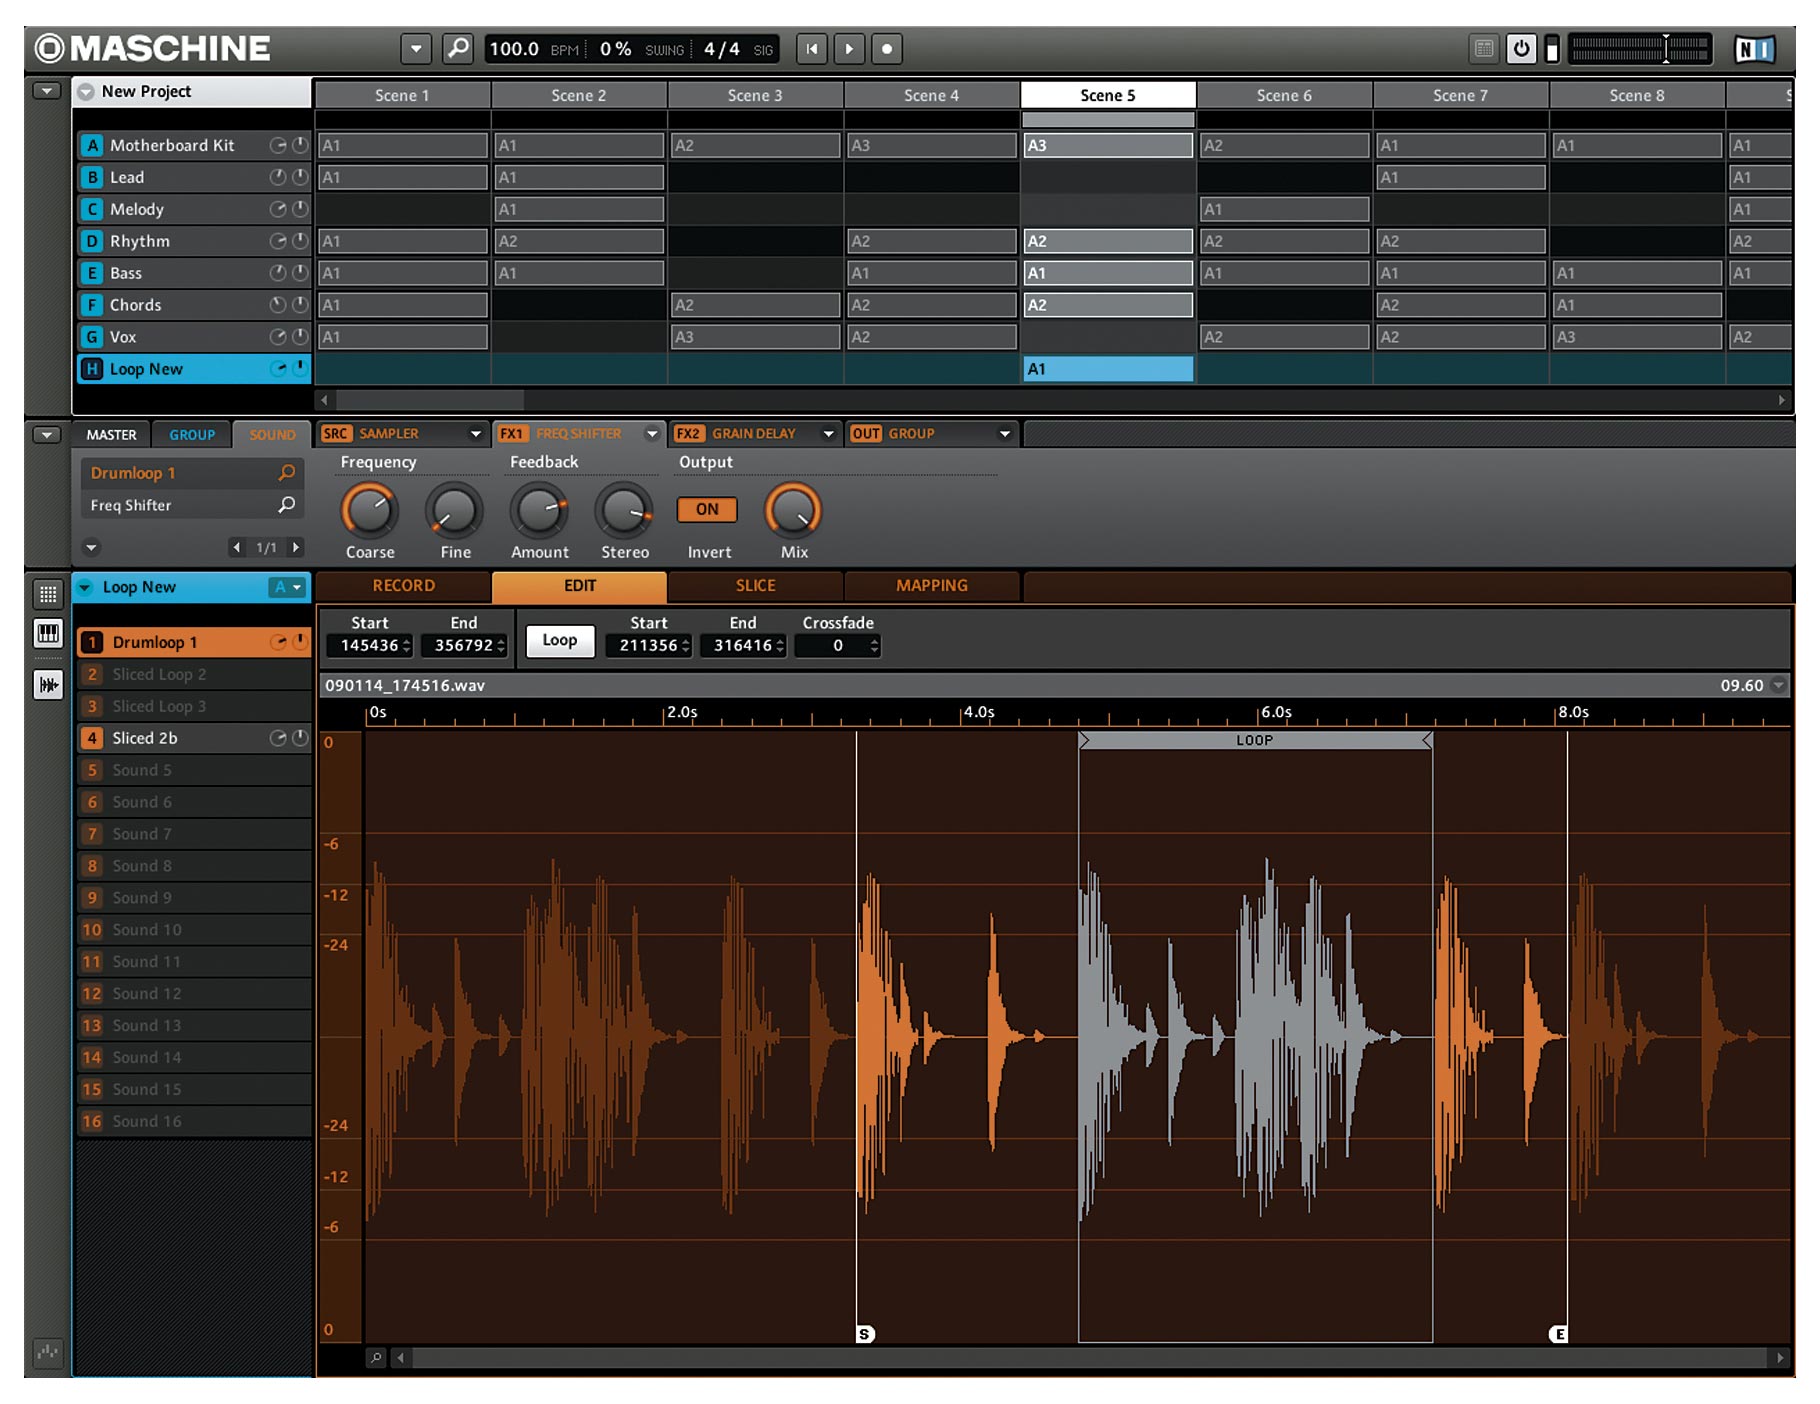Image resolution: width=1820 pixels, height=1404 pixels.
Task: Click arranger scrollbar left arrow
Action: click(324, 399)
